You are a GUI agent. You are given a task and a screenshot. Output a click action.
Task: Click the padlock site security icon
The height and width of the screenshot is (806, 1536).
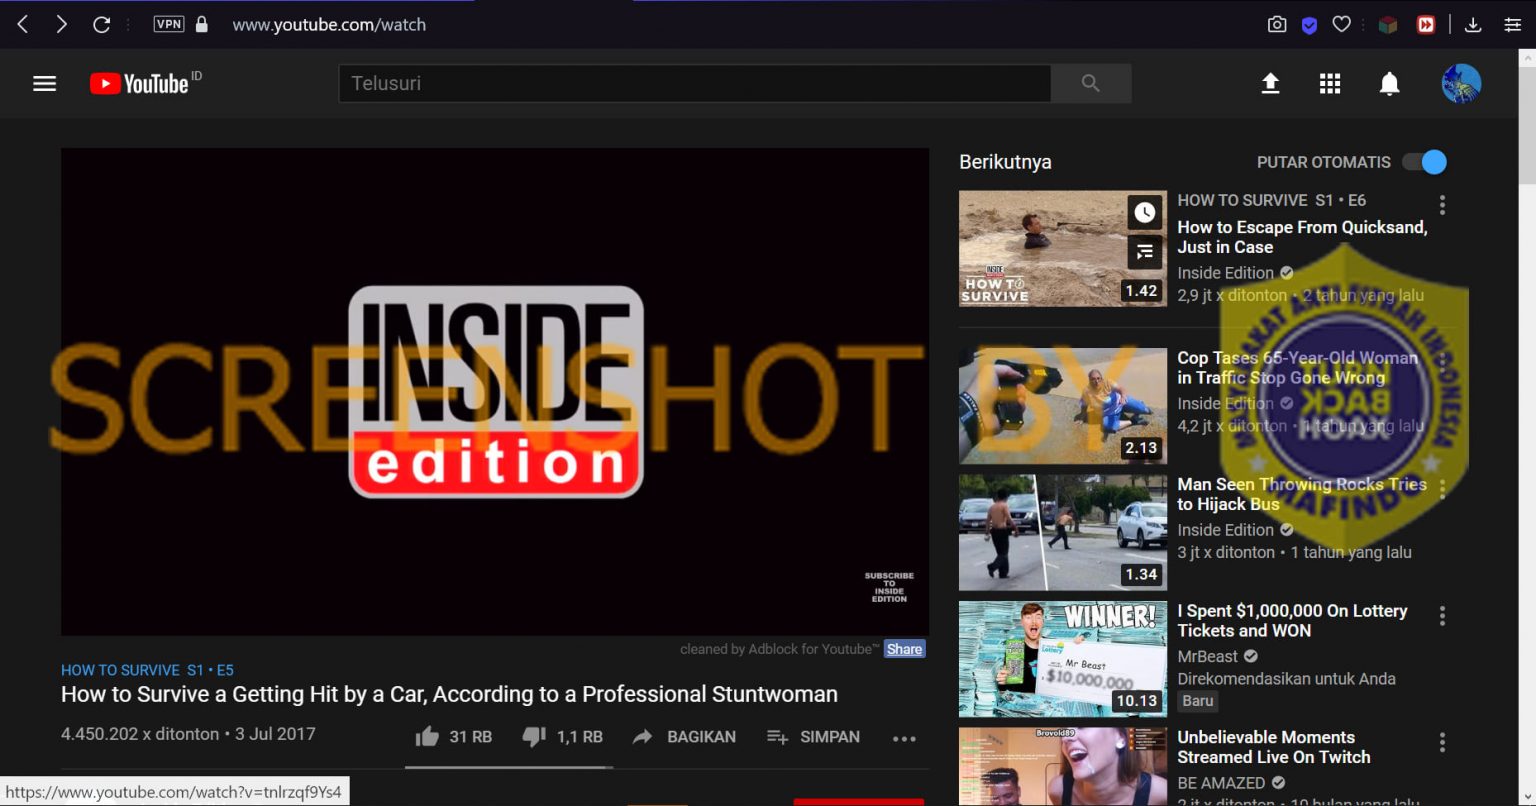tap(202, 24)
